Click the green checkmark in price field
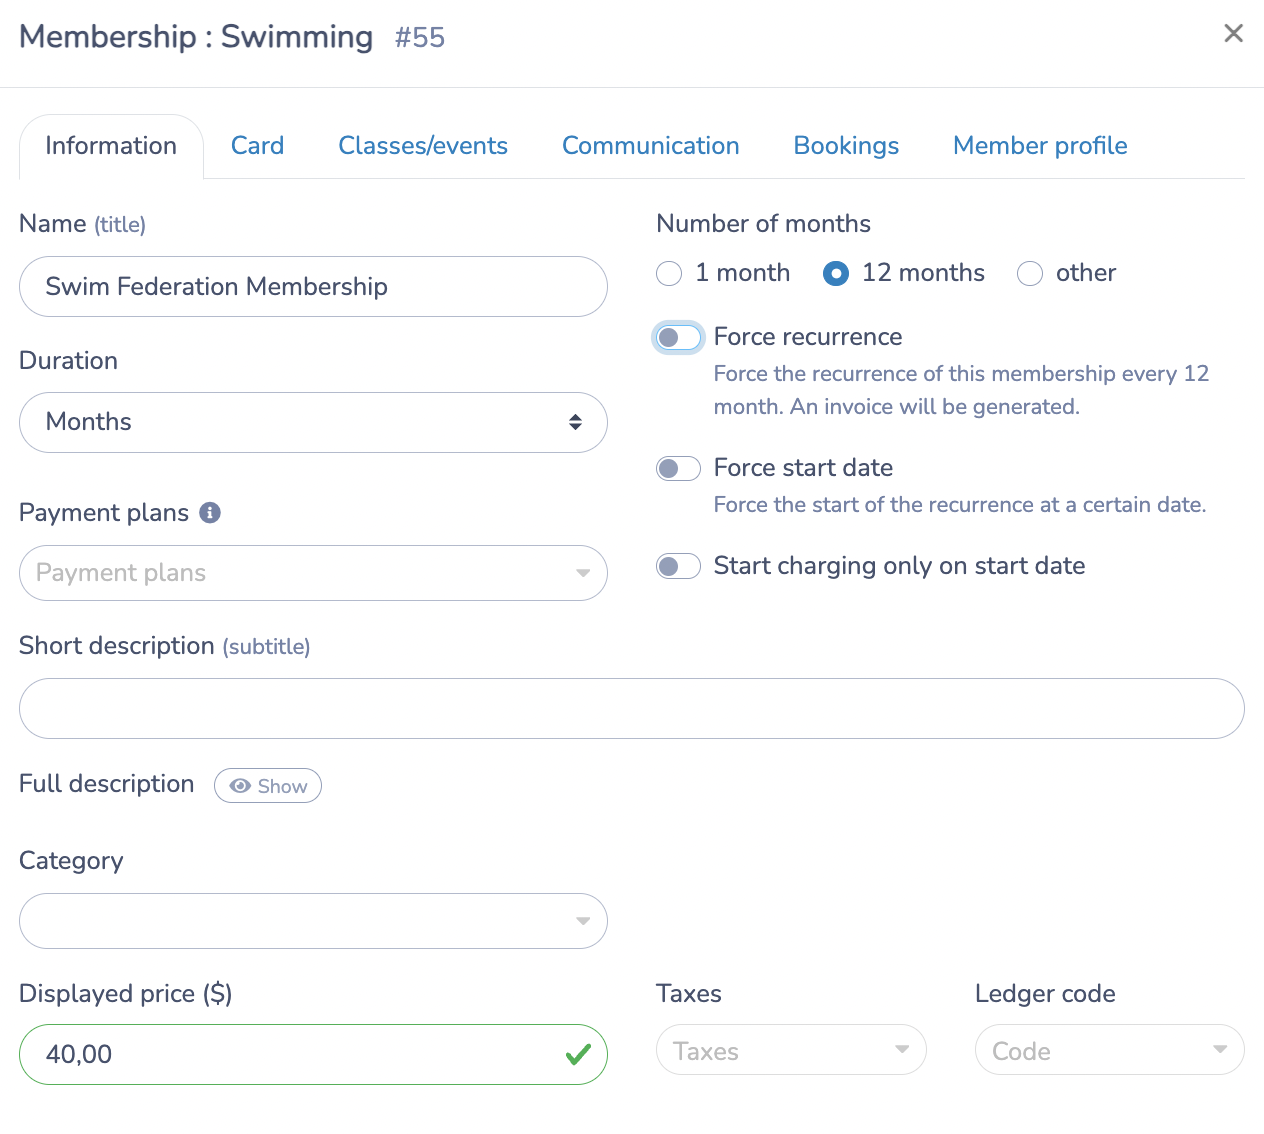Viewport: 1264px width, 1134px height. tap(578, 1054)
